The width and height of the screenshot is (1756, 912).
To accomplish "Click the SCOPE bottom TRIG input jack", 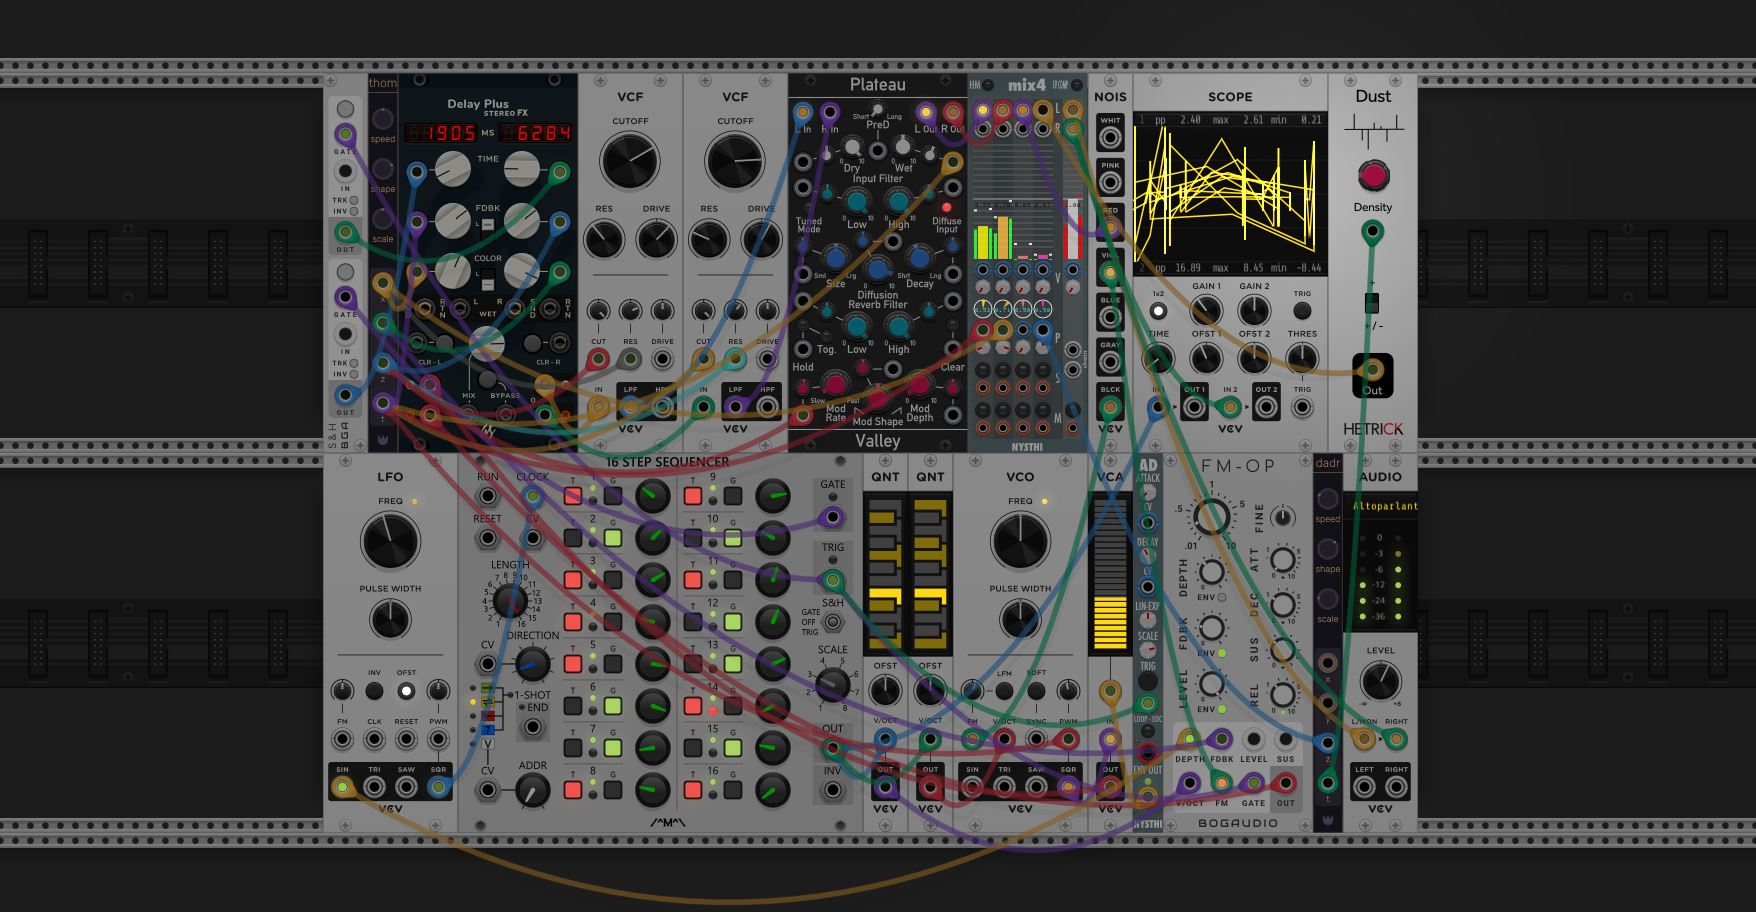I will click(1302, 407).
